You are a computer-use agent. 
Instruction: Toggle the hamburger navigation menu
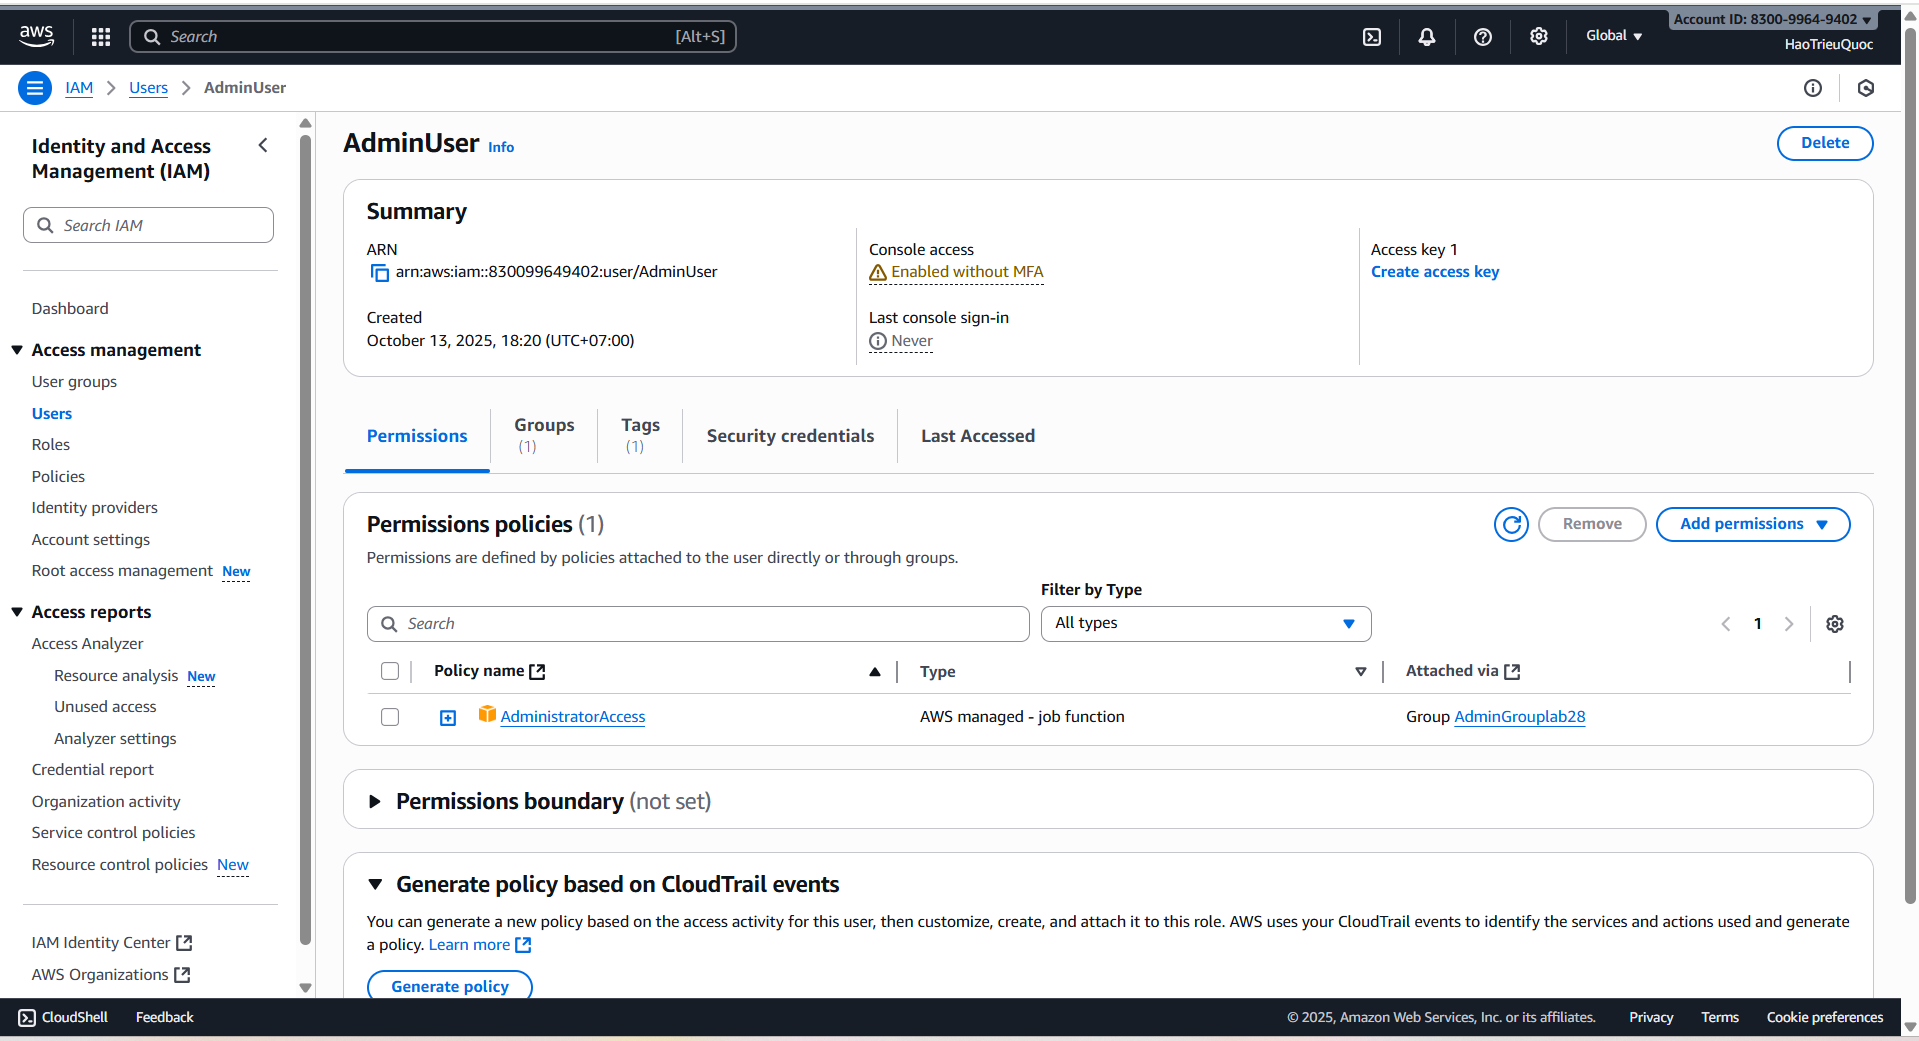click(x=35, y=88)
